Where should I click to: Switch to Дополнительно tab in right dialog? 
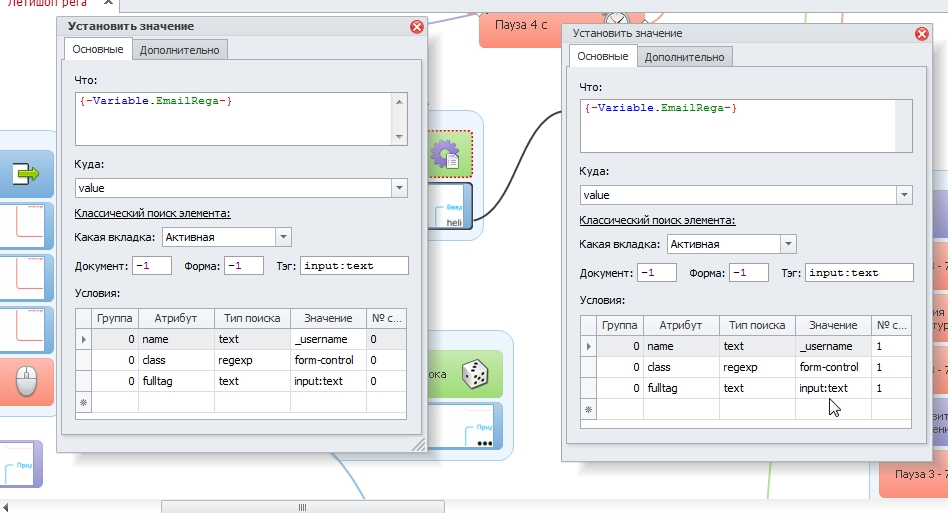tap(684, 57)
